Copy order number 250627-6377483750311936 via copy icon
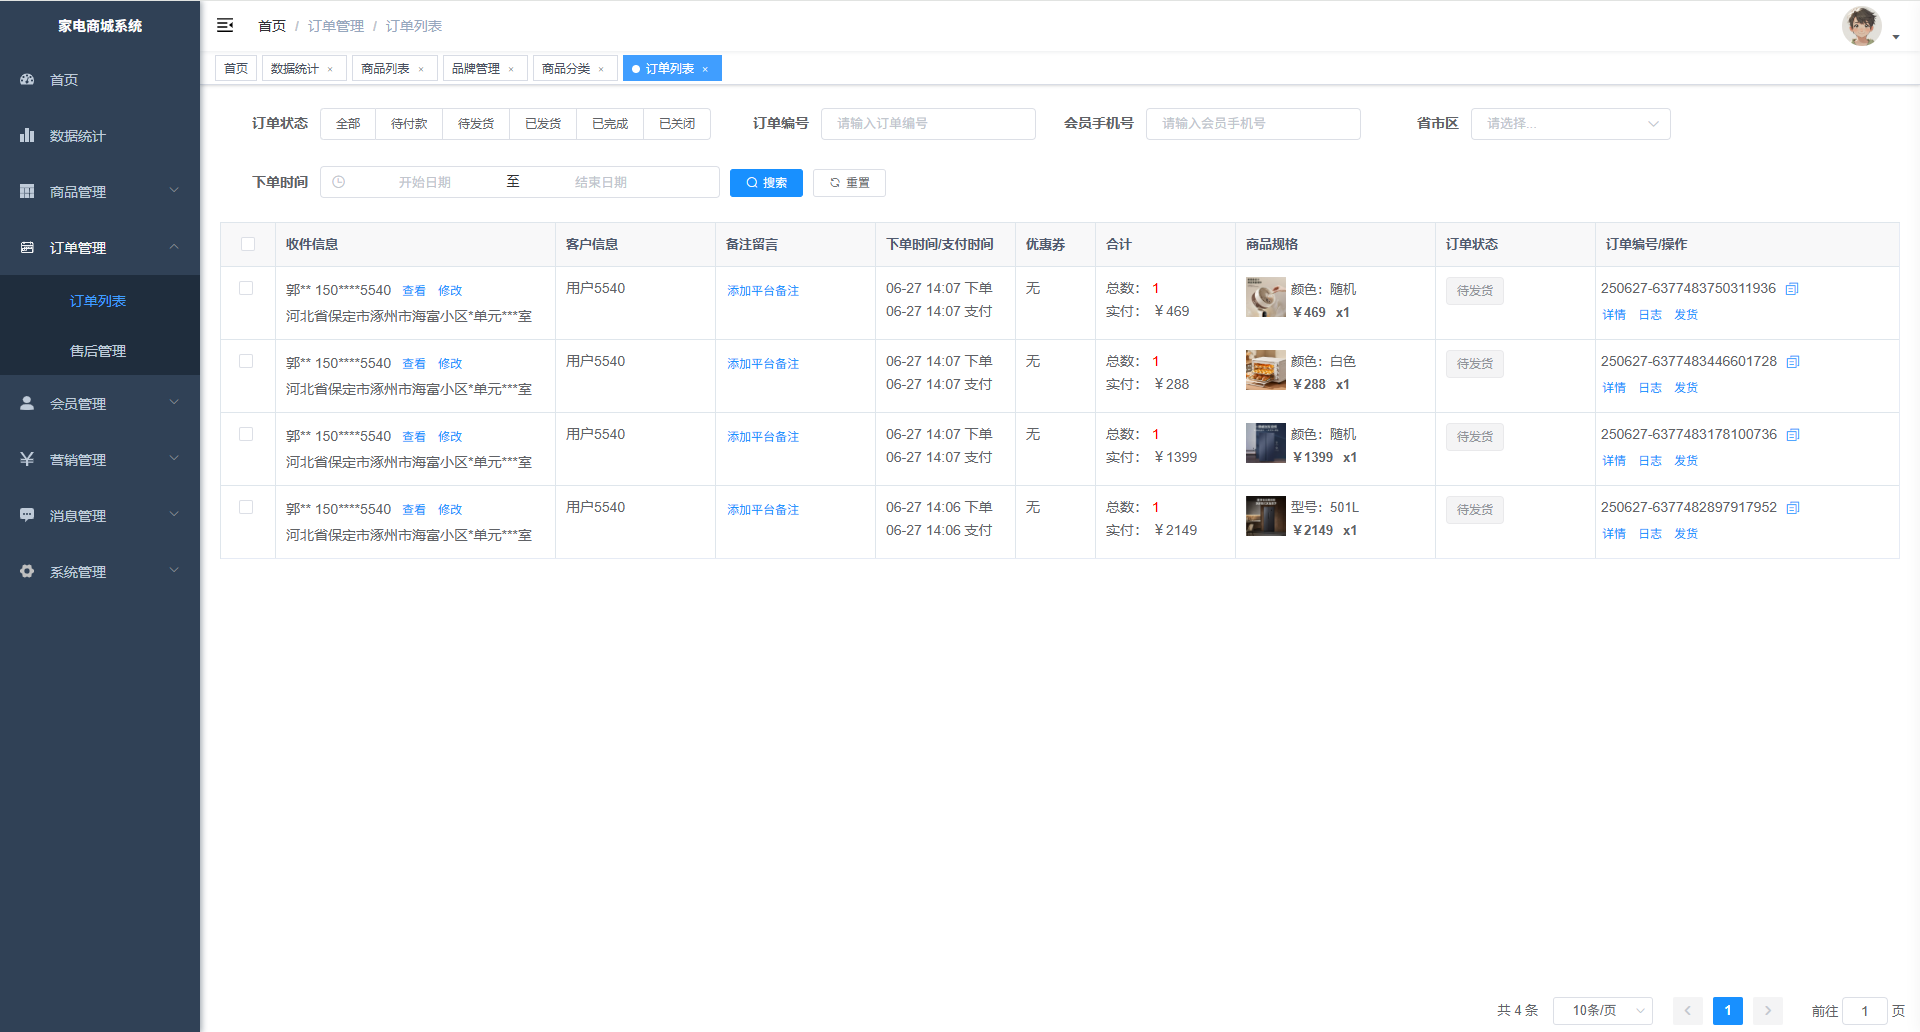Image resolution: width=1920 pixels, height=1032 pixels. [x=1792, y=289]
